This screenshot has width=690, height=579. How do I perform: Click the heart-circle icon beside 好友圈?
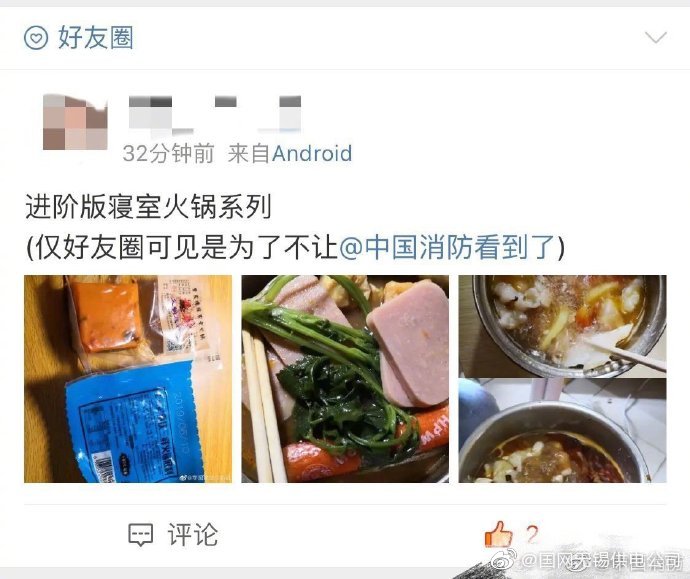click(x=36, y=37)
